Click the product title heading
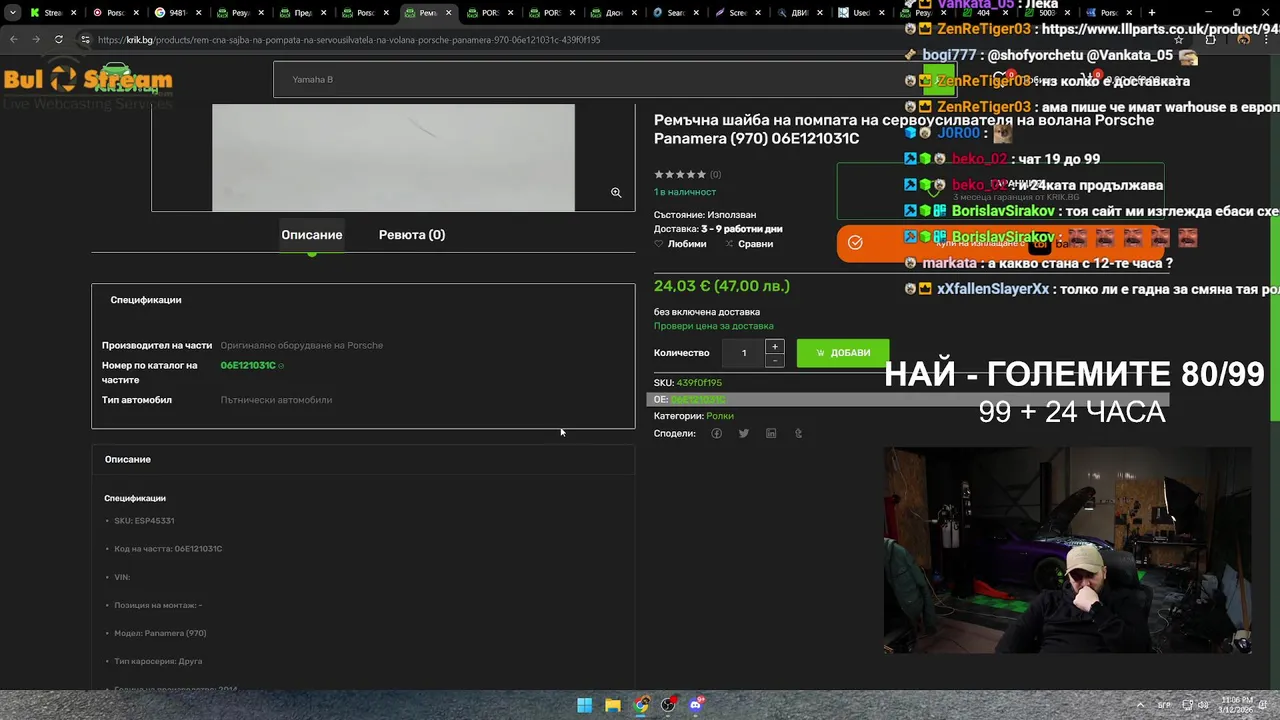Viewport: 1280px width, 720px height. (x=904, y=129)
